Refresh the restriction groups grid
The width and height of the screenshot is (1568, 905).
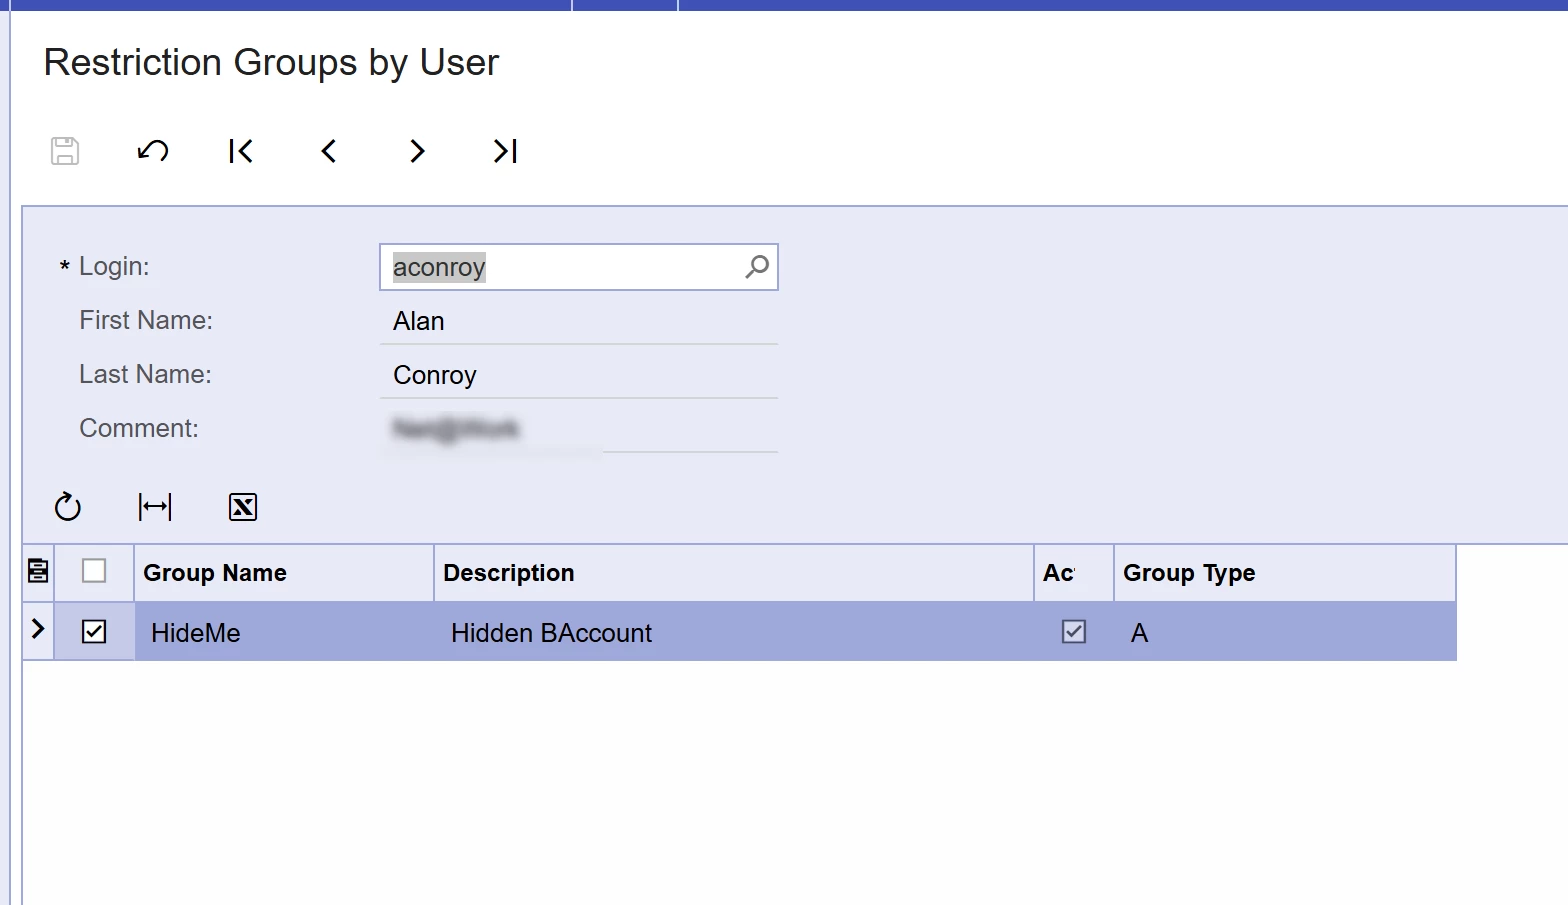[67, 507]
